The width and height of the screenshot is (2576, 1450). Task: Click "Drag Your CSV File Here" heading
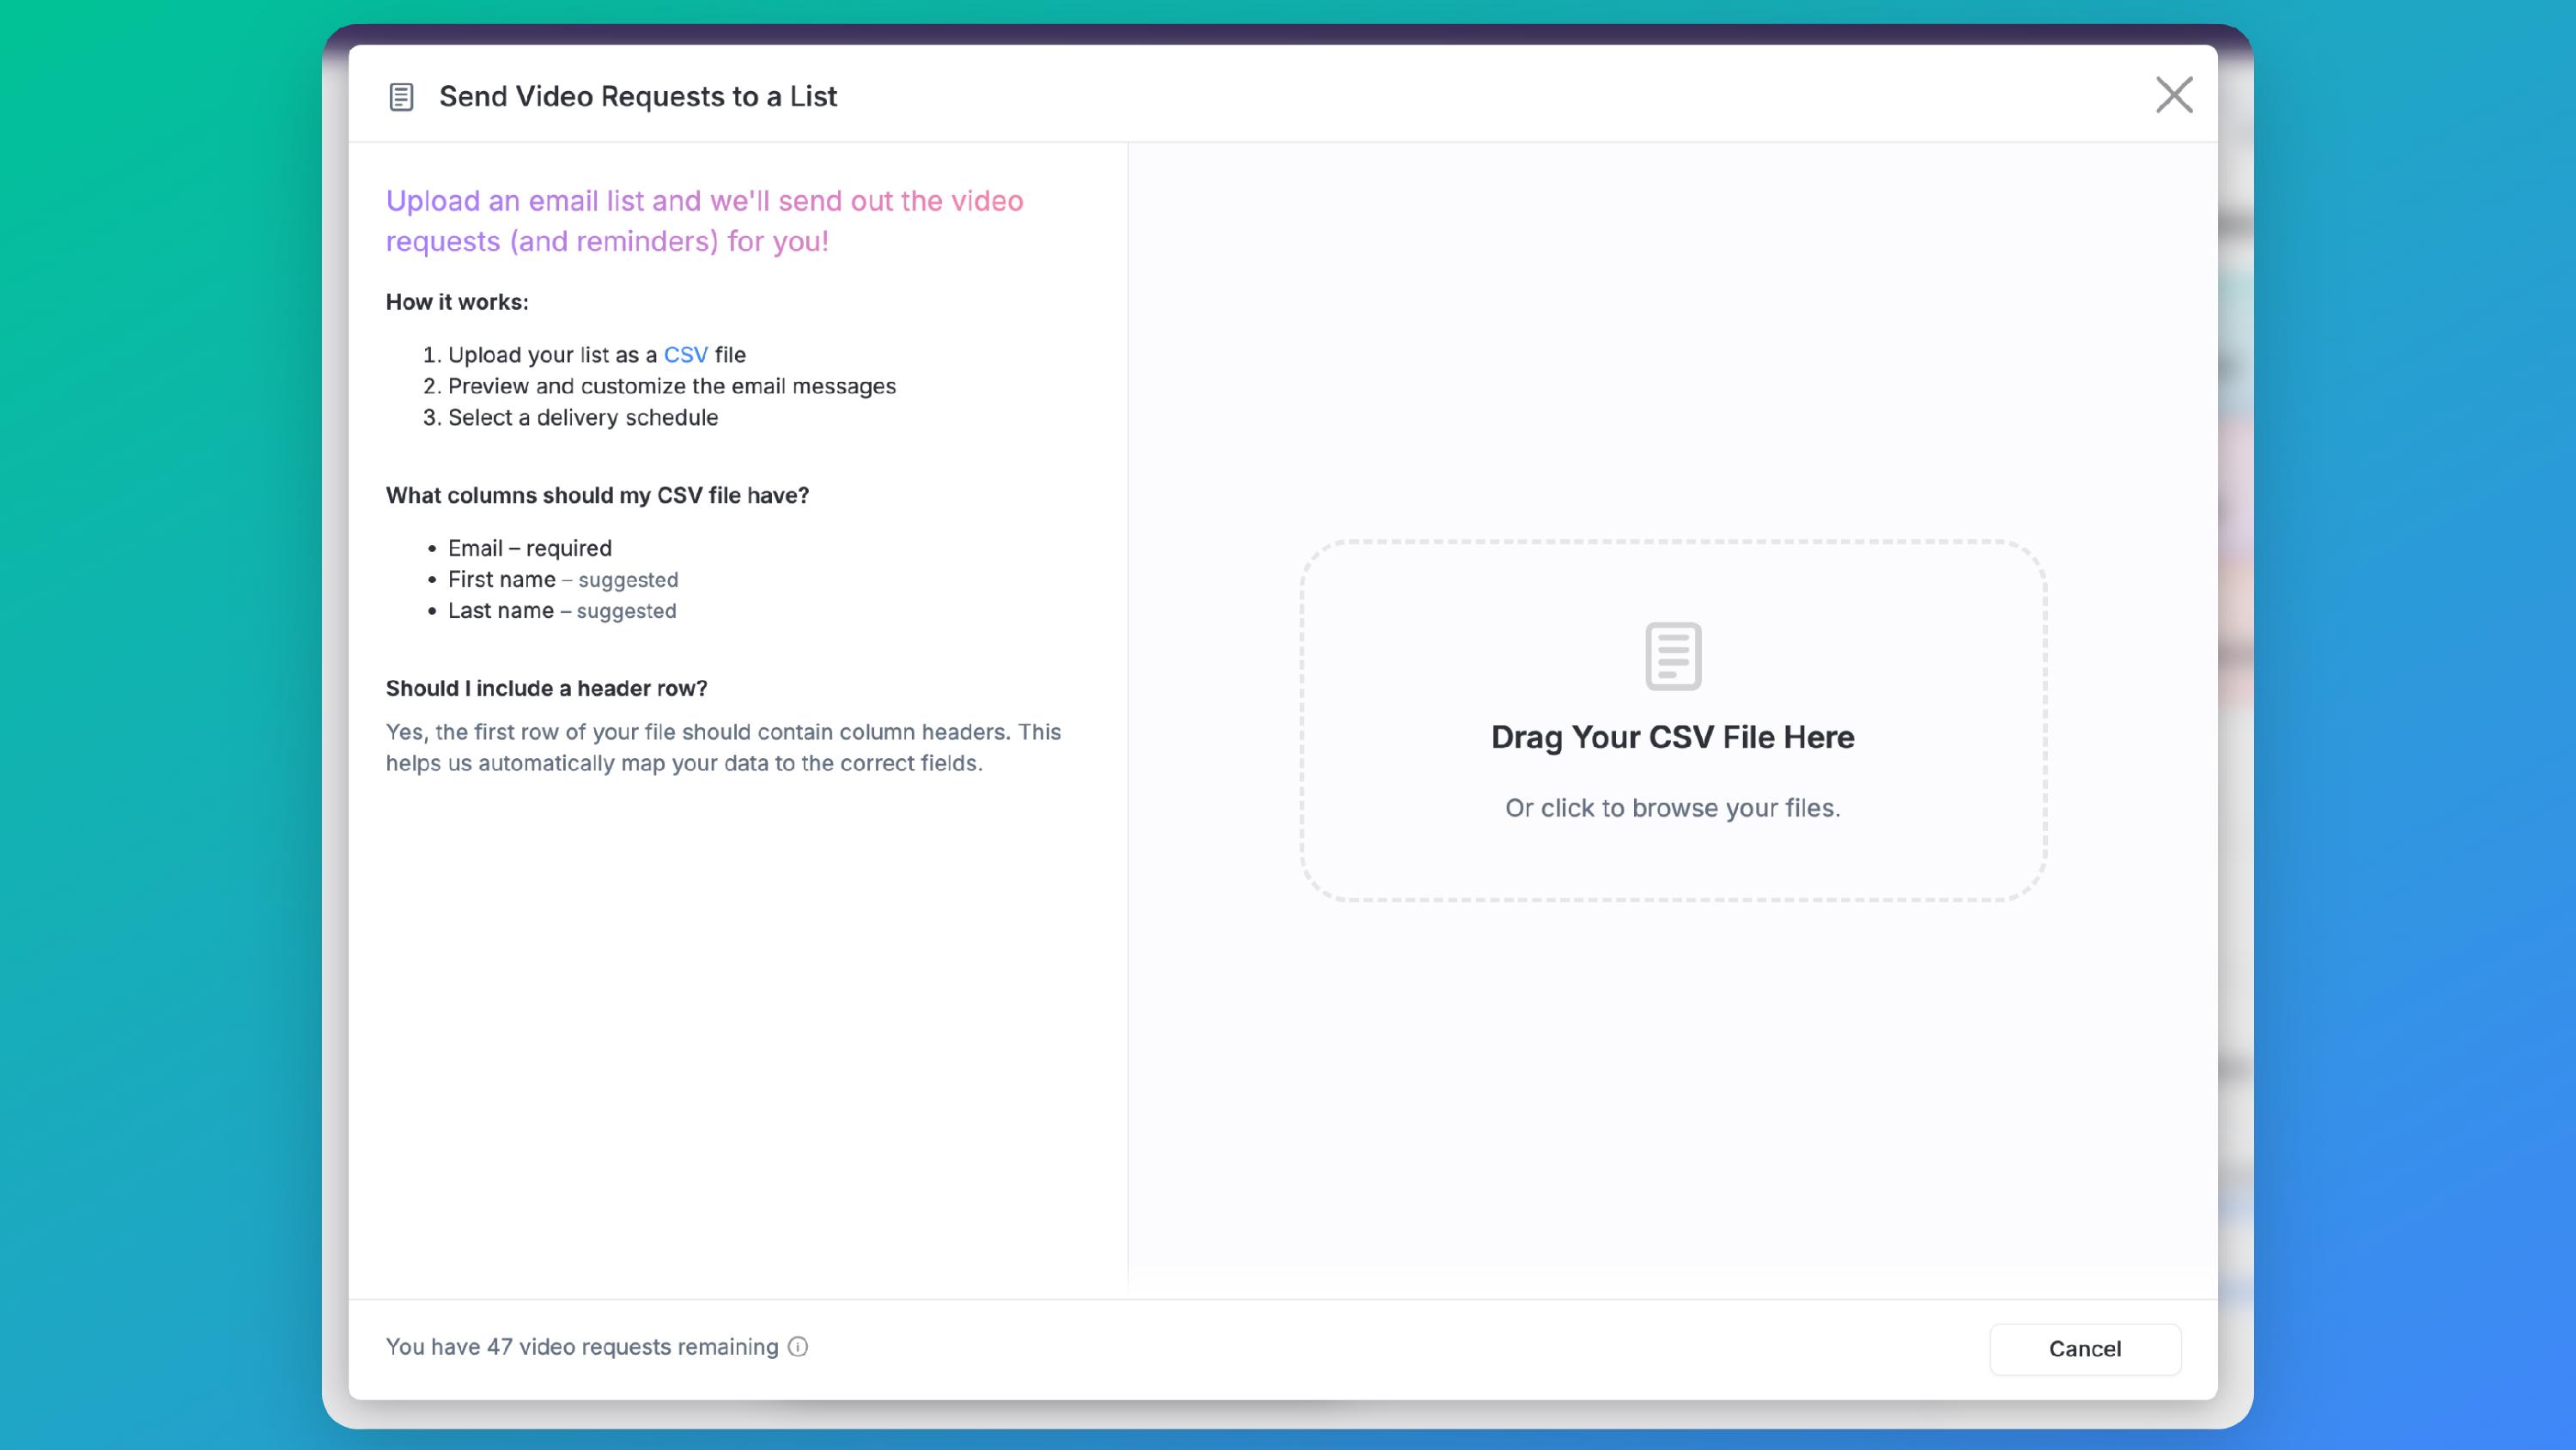tap(1672, 737)
